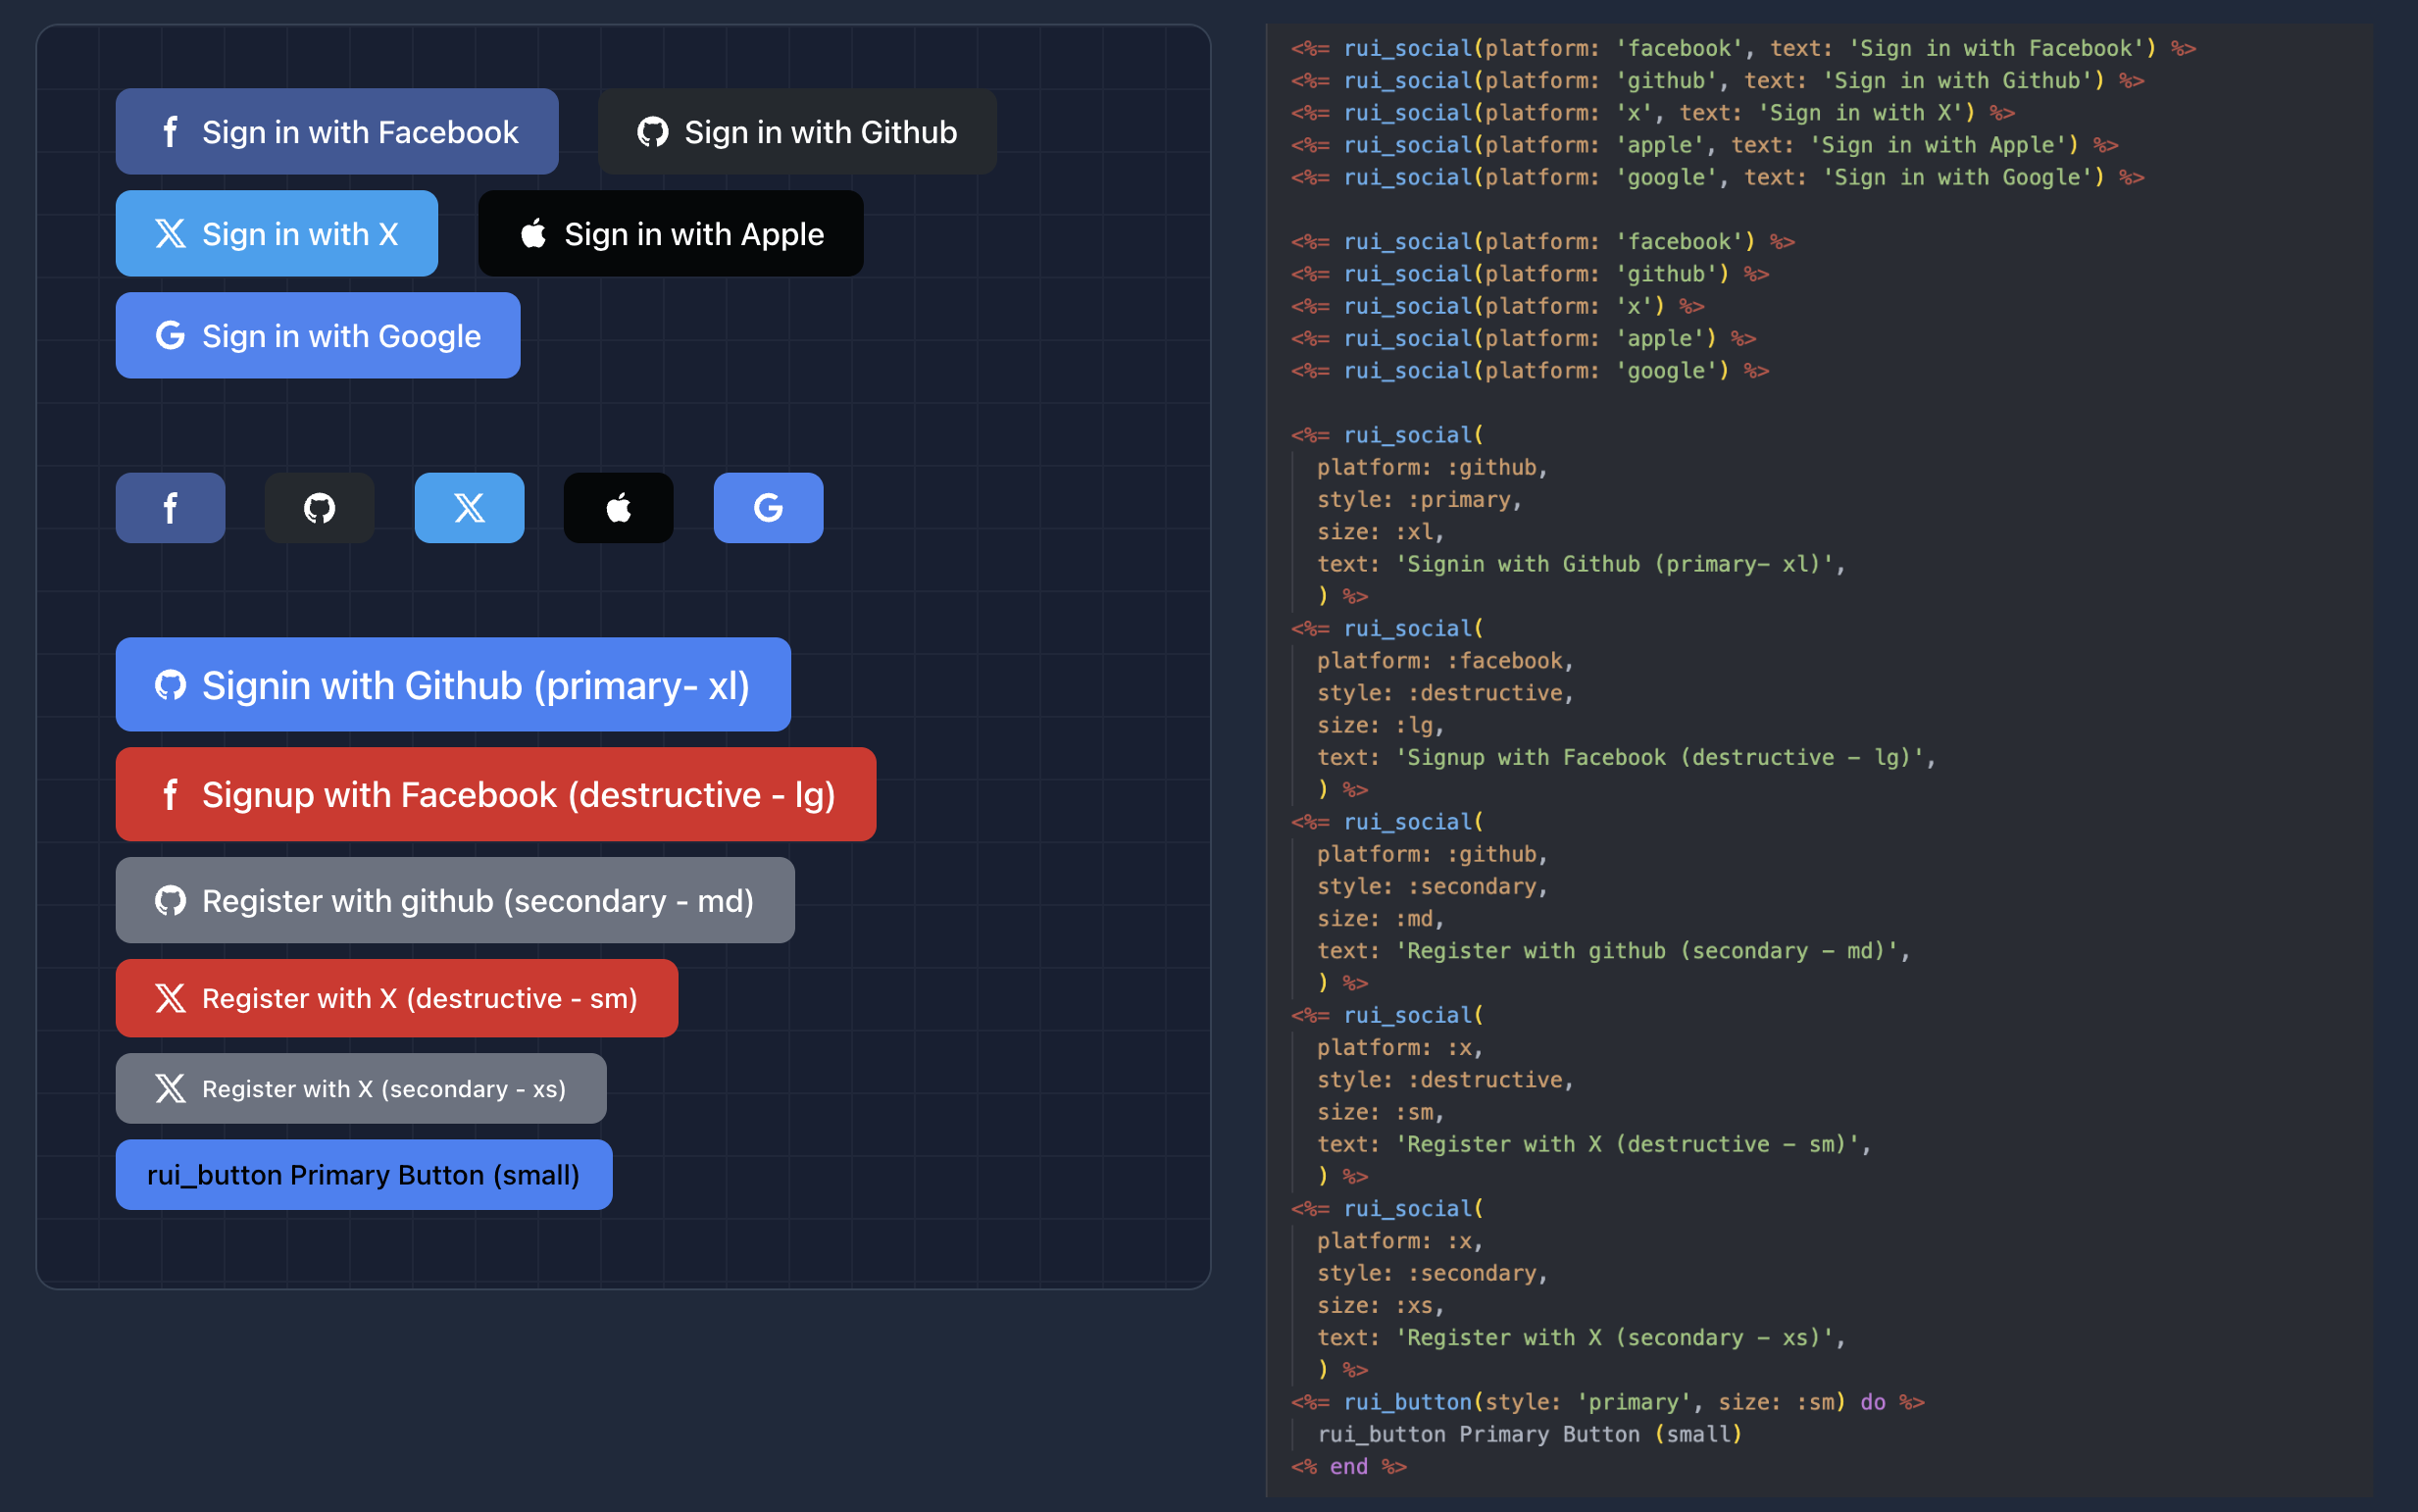Viewport: 2418px width, 1512px height.
Task: Click the icon-only Facebook button
Action: (171, 508)
